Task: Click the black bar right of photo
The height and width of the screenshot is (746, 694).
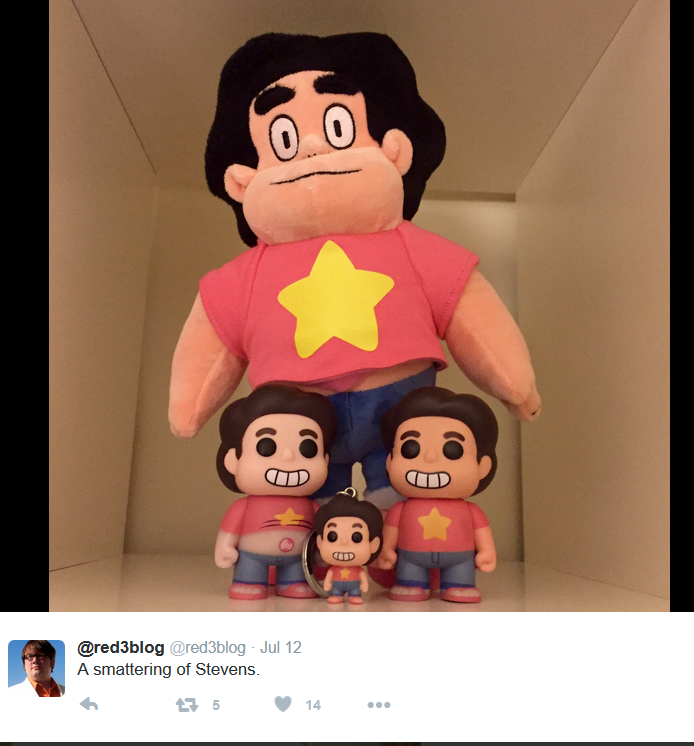Action: 682,305
